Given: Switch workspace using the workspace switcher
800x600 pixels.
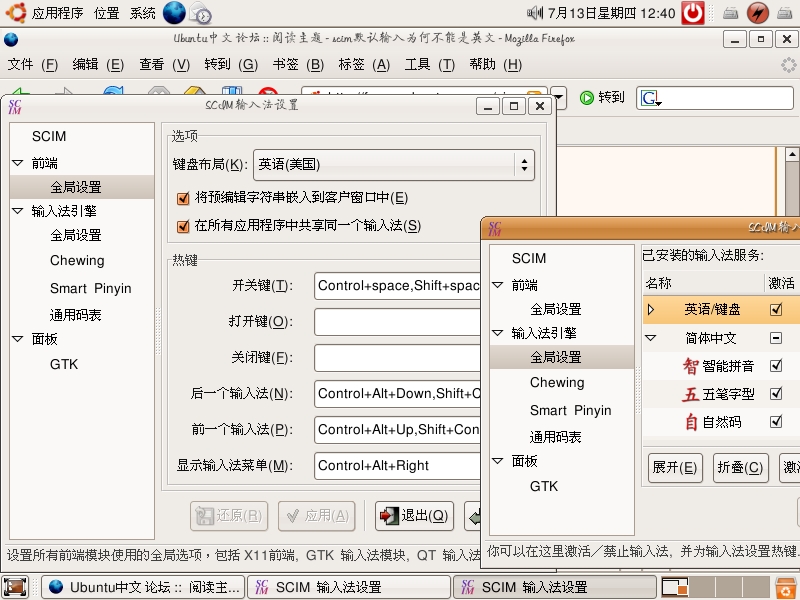Looking at the screenshot, I should click(x=716, y=587).
